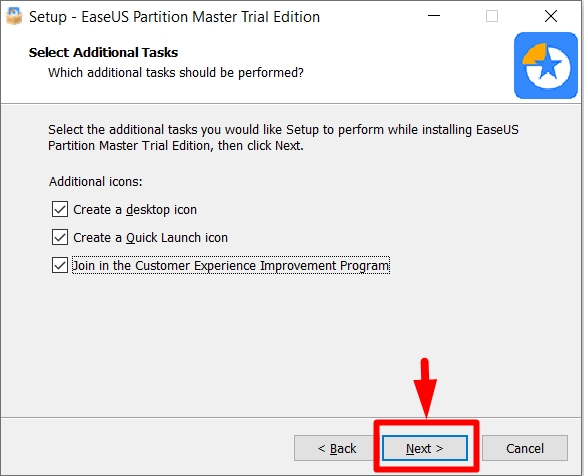The height and width of the screenshot is (476, 584).
Task: Click the red arrow pointing at Next
Action: click(425, 388)
